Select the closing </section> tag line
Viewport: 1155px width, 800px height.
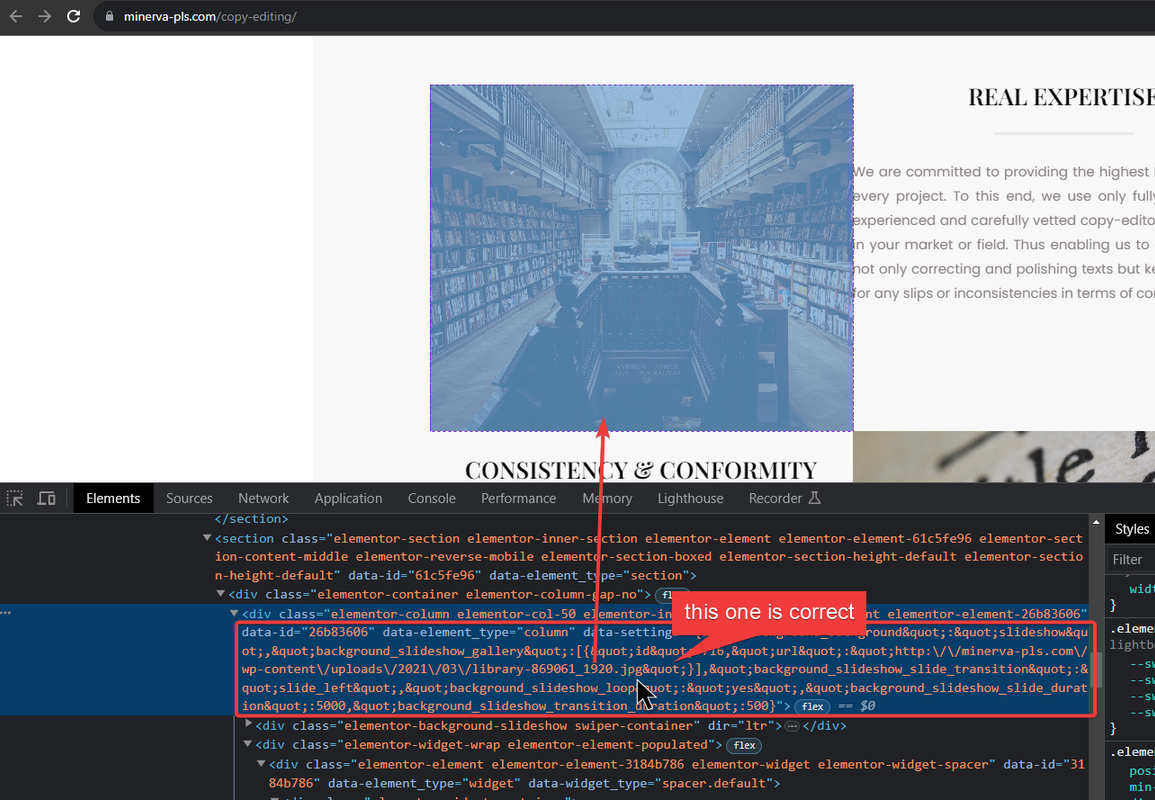point(251,519)
